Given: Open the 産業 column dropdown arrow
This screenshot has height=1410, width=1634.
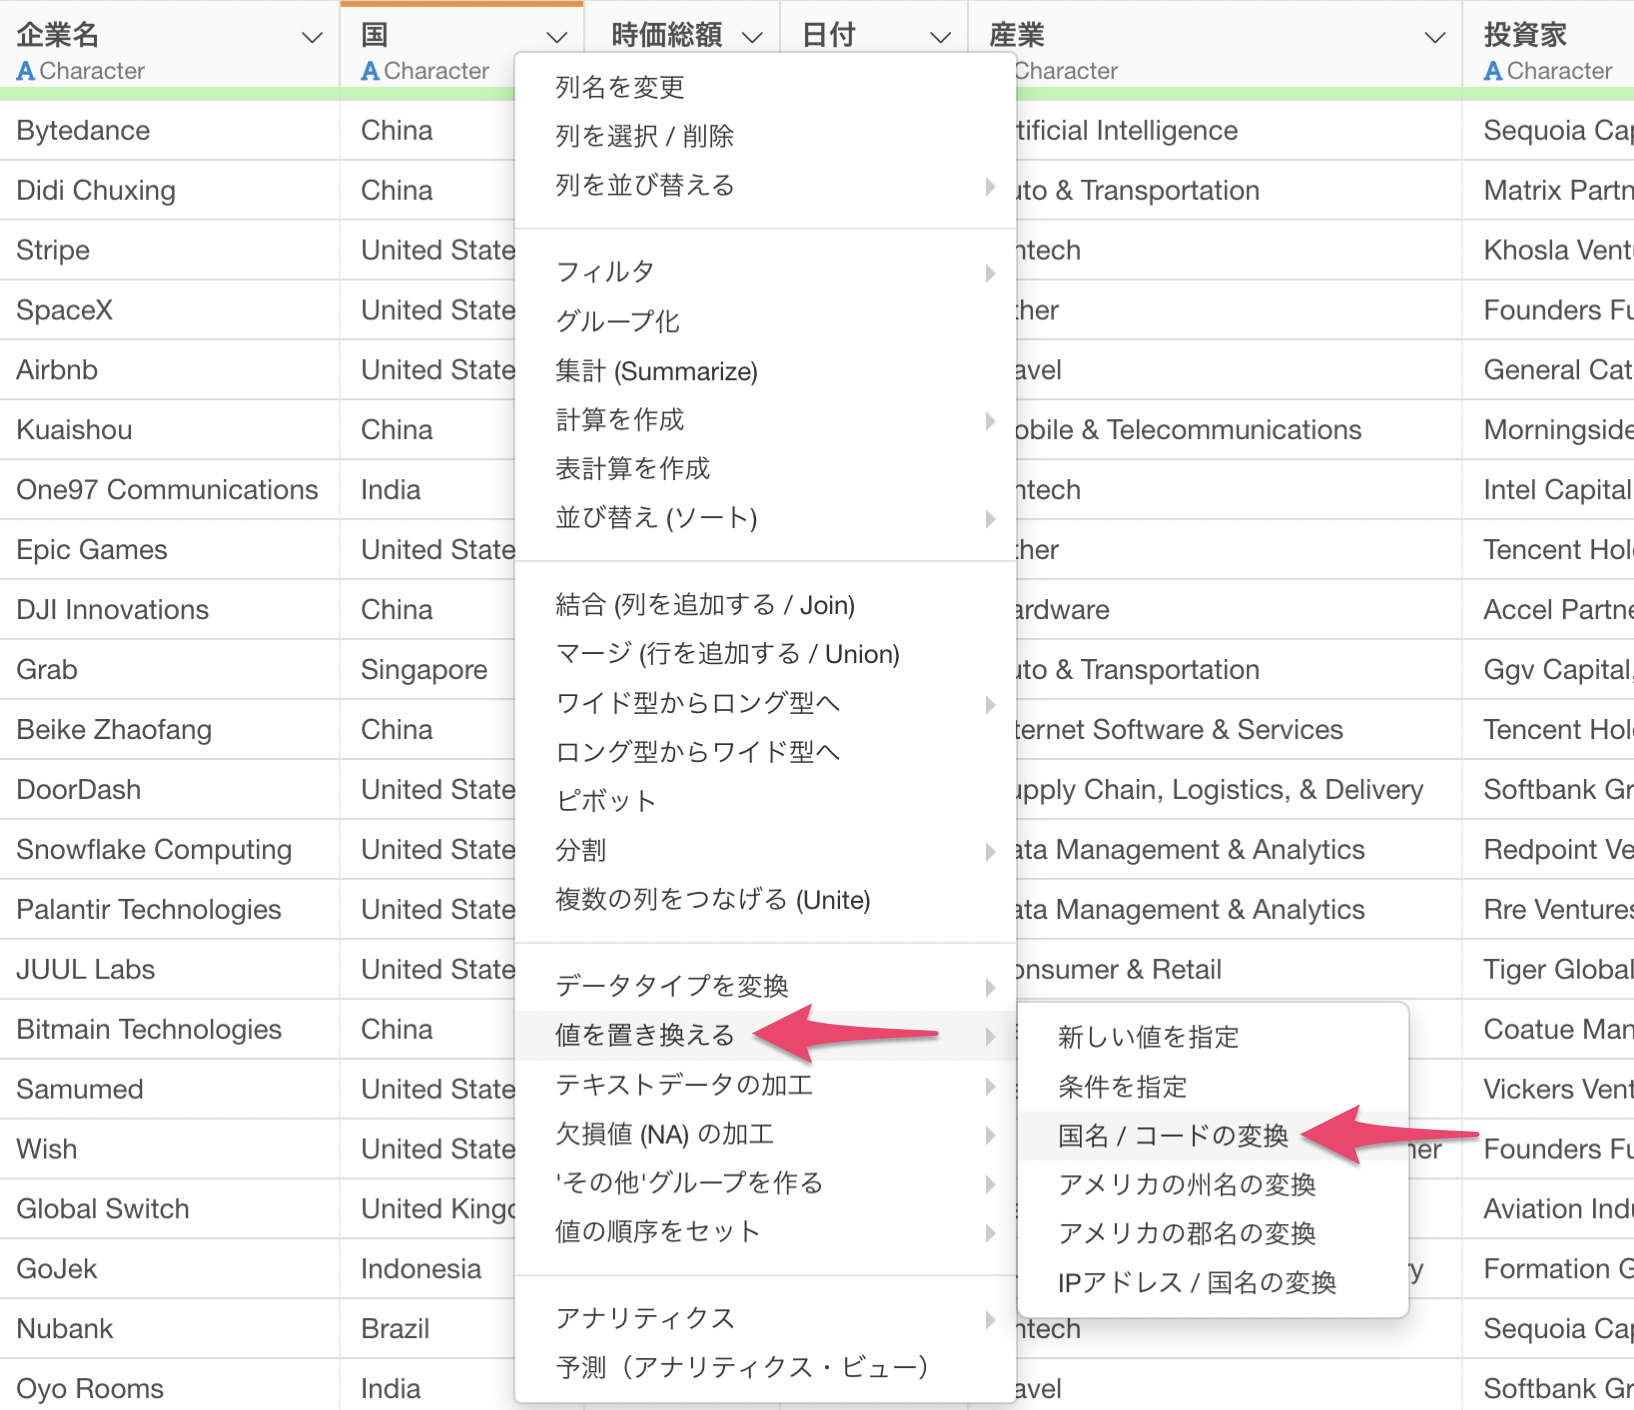Looking at the screenshot, I should (1435, 38).
